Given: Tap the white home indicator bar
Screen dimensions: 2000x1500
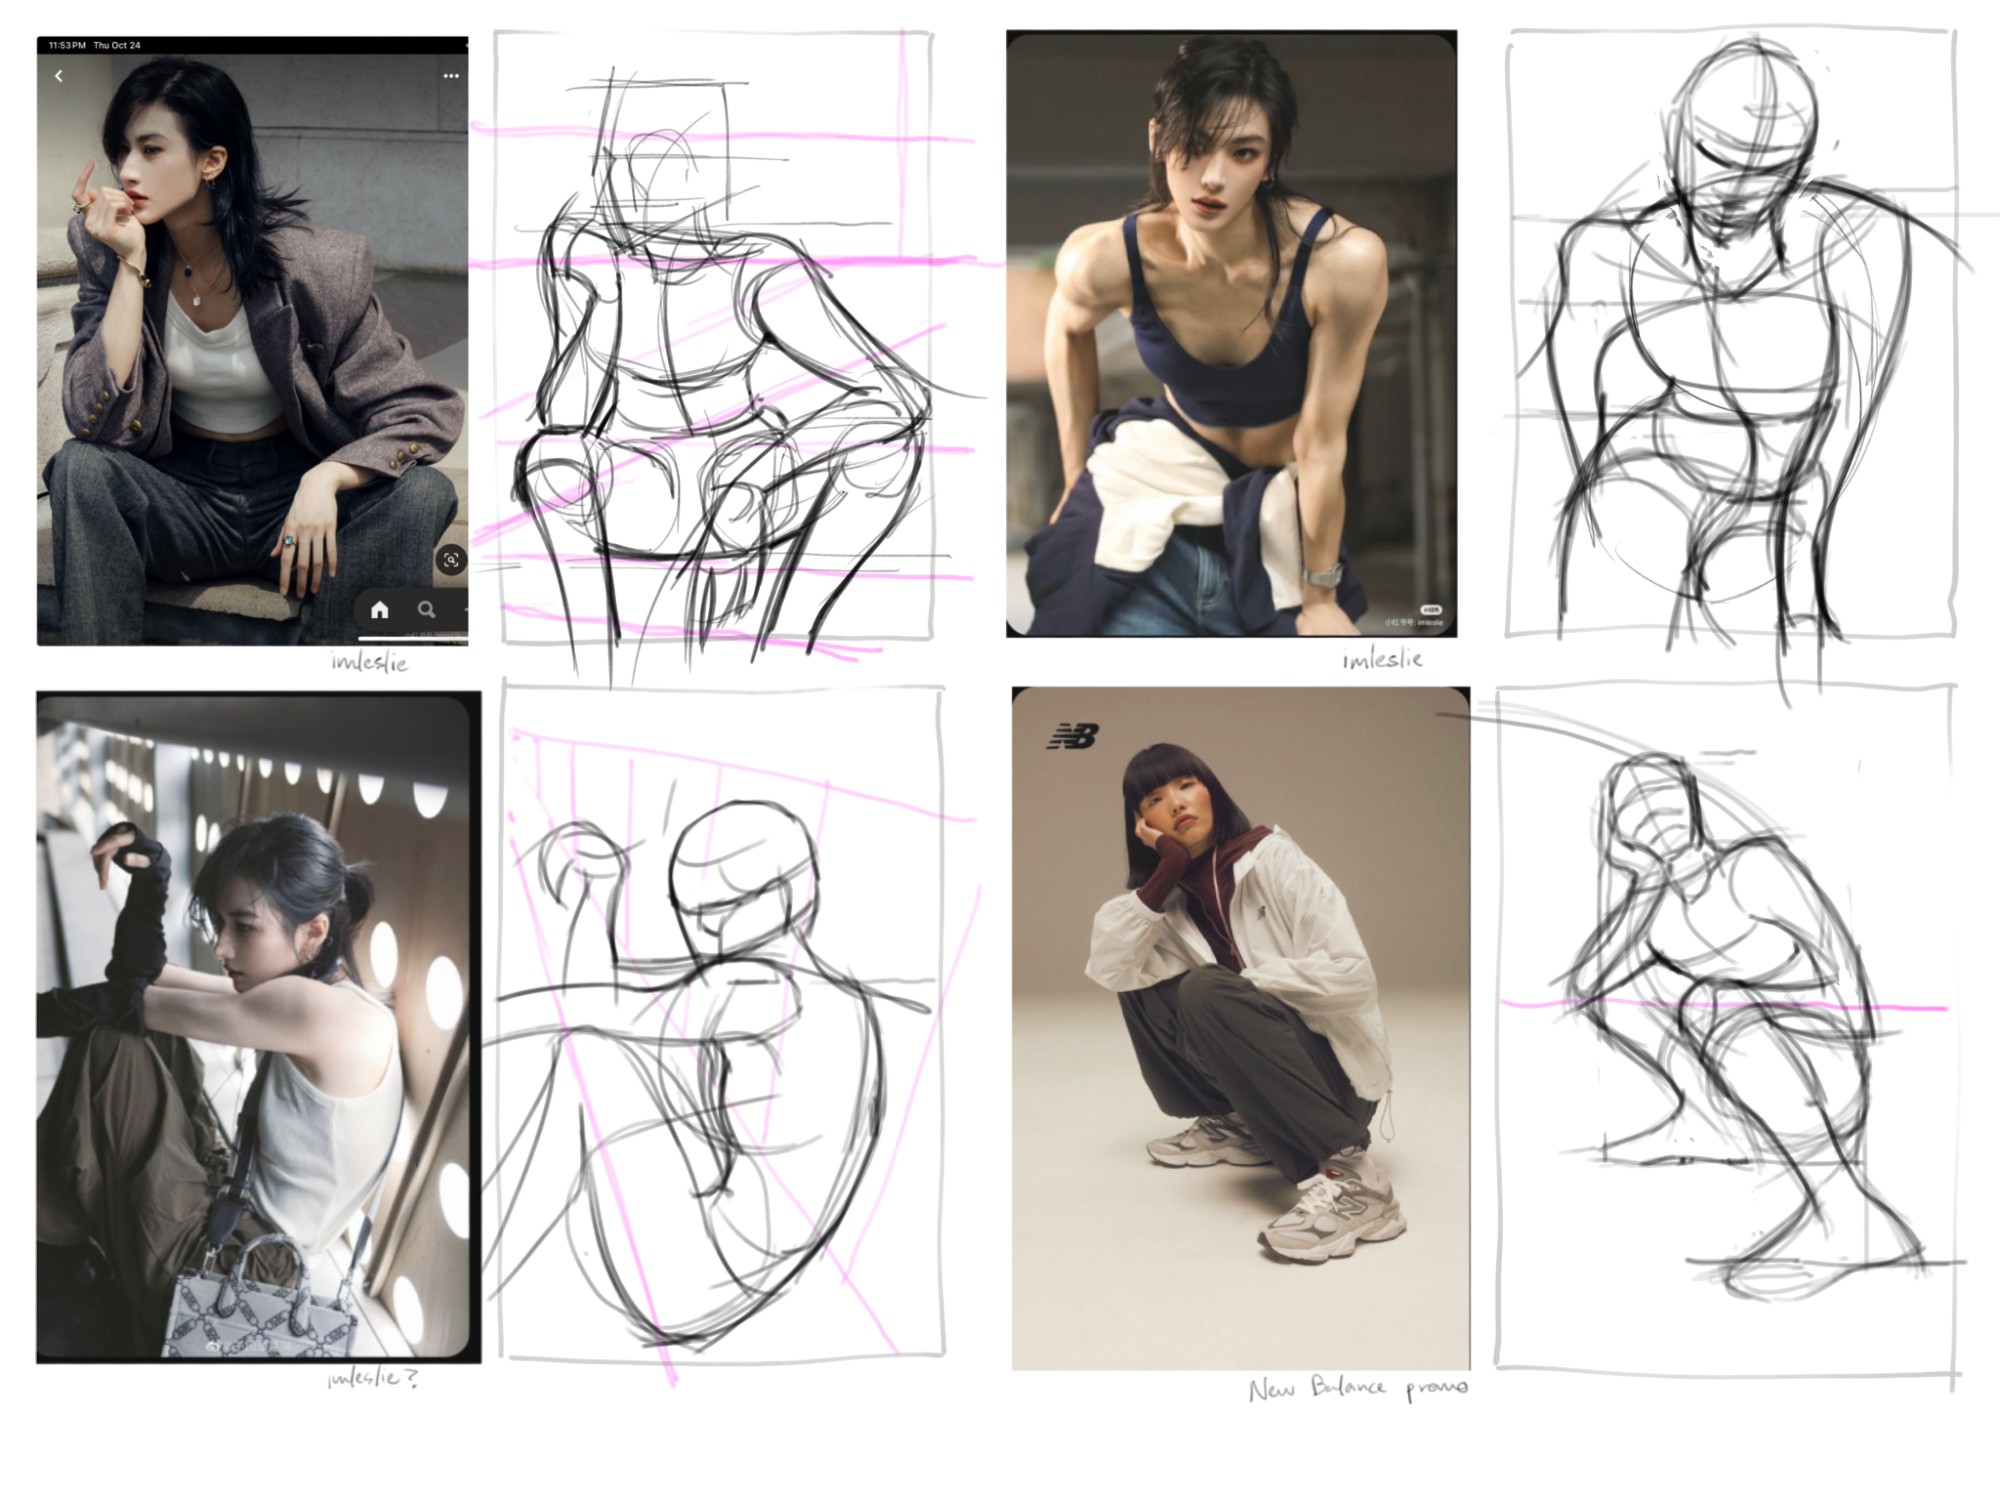Looking at the screenshot, I should [x=412, y=638].
